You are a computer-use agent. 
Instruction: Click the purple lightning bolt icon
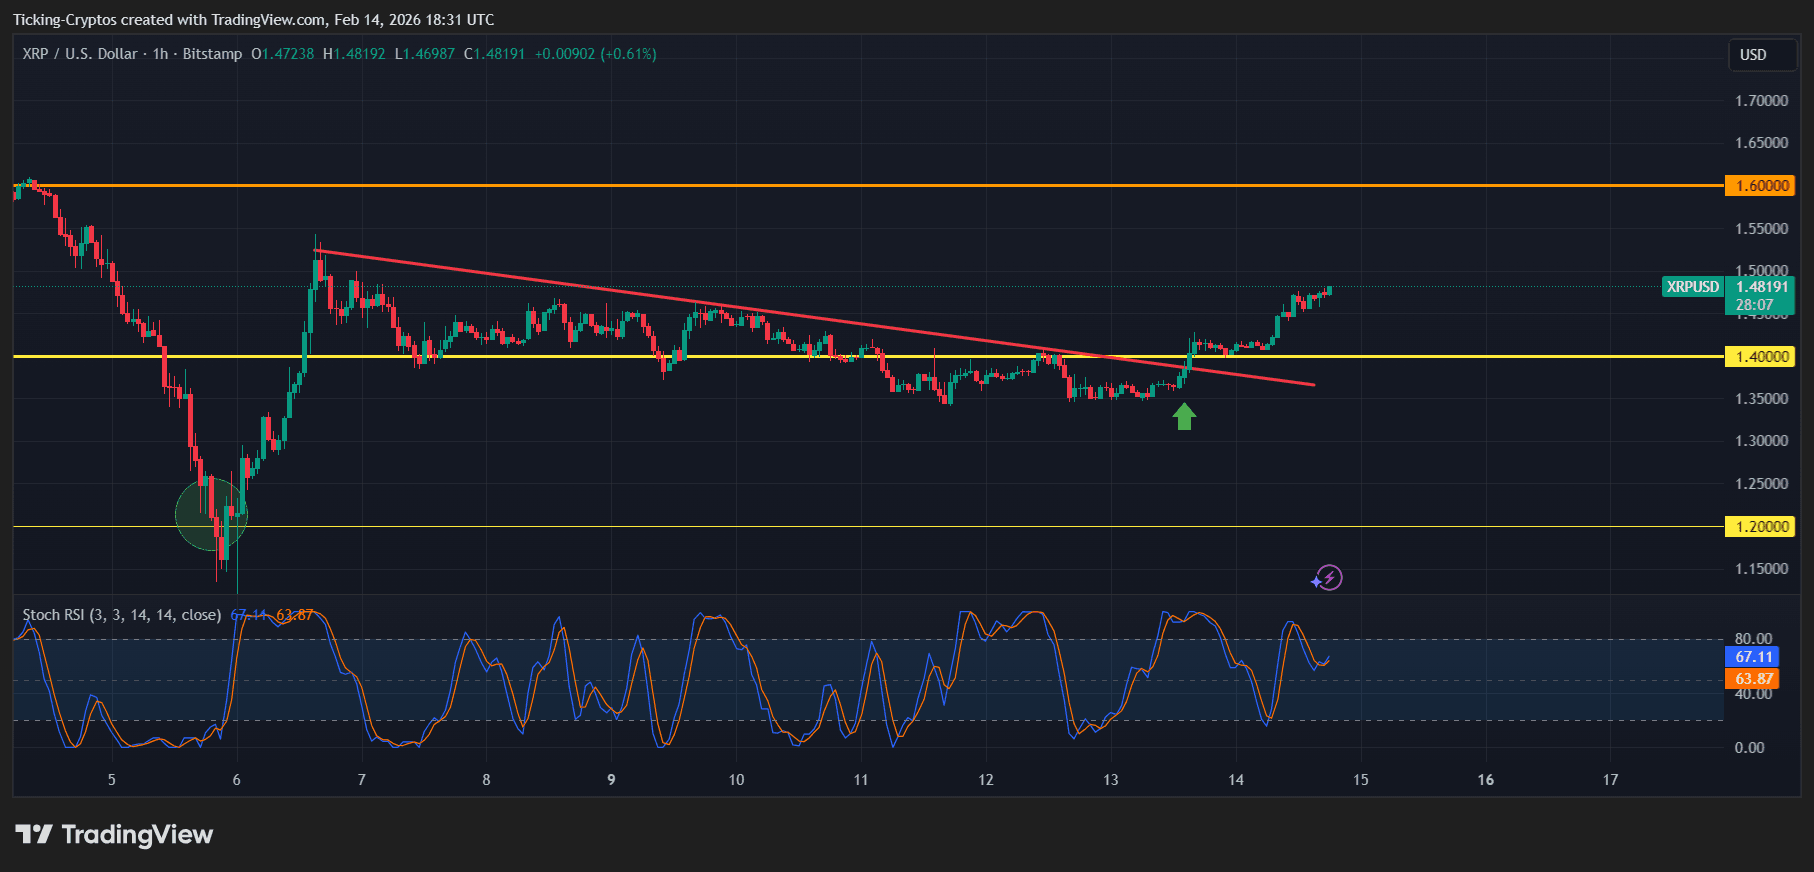tap(1327, 578)
